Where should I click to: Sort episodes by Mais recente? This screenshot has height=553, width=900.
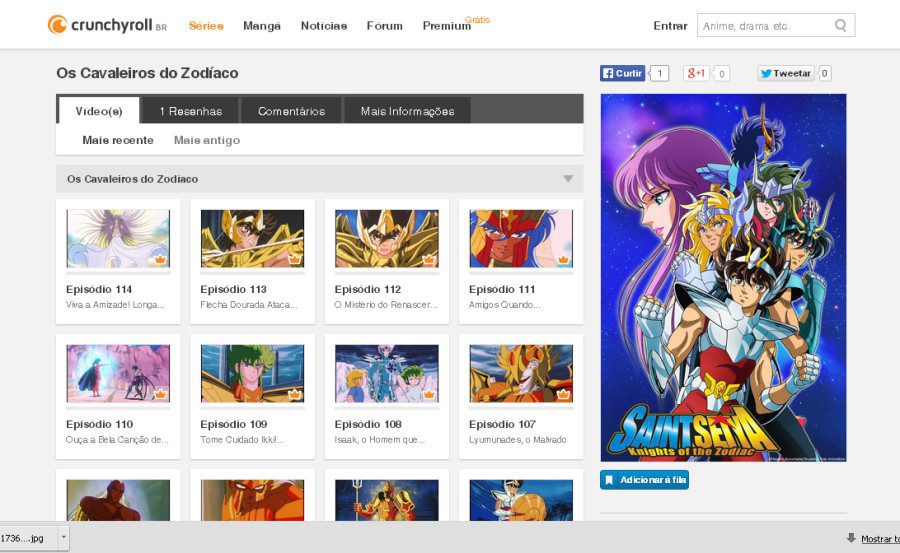pos(118,140)
